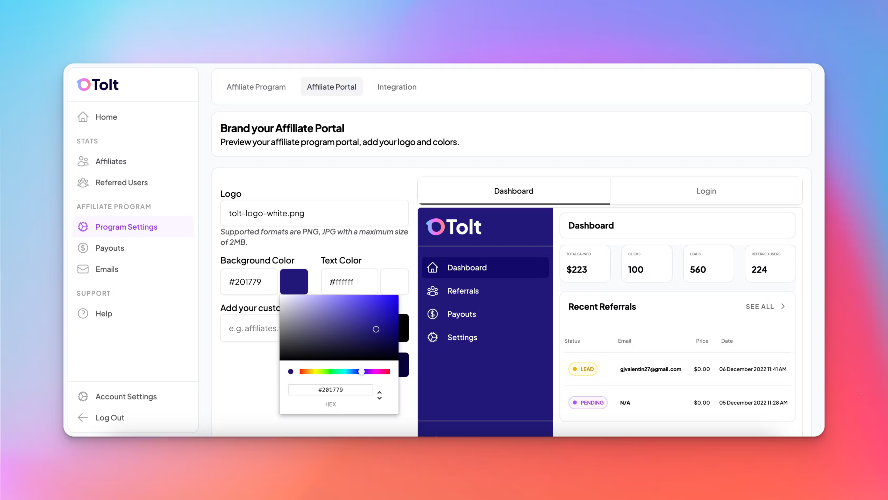Click the Affiliates people icon
Image resolution: width=888 pixels, height=500 pixels.
pyautogui.click(x=83, y=161)
